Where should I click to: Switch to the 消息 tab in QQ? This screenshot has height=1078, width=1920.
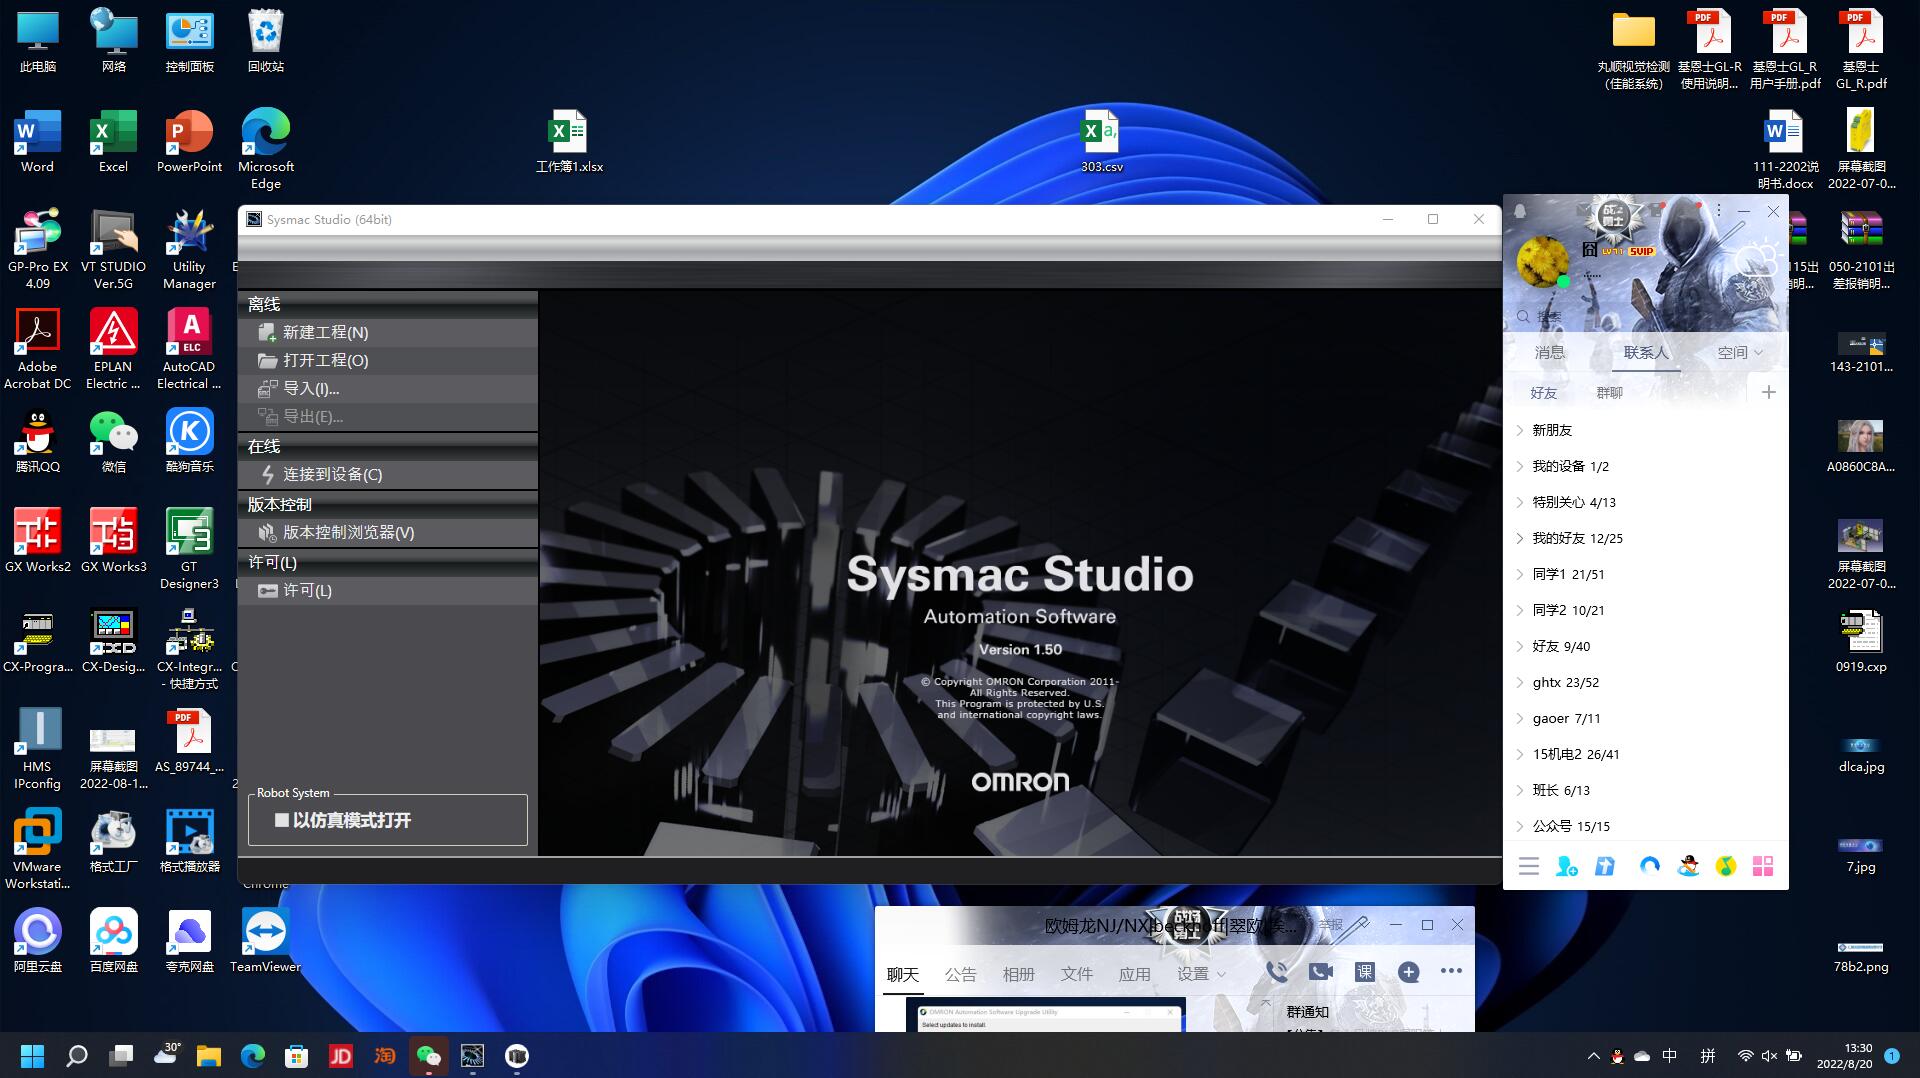click(x=1549, y=352)
